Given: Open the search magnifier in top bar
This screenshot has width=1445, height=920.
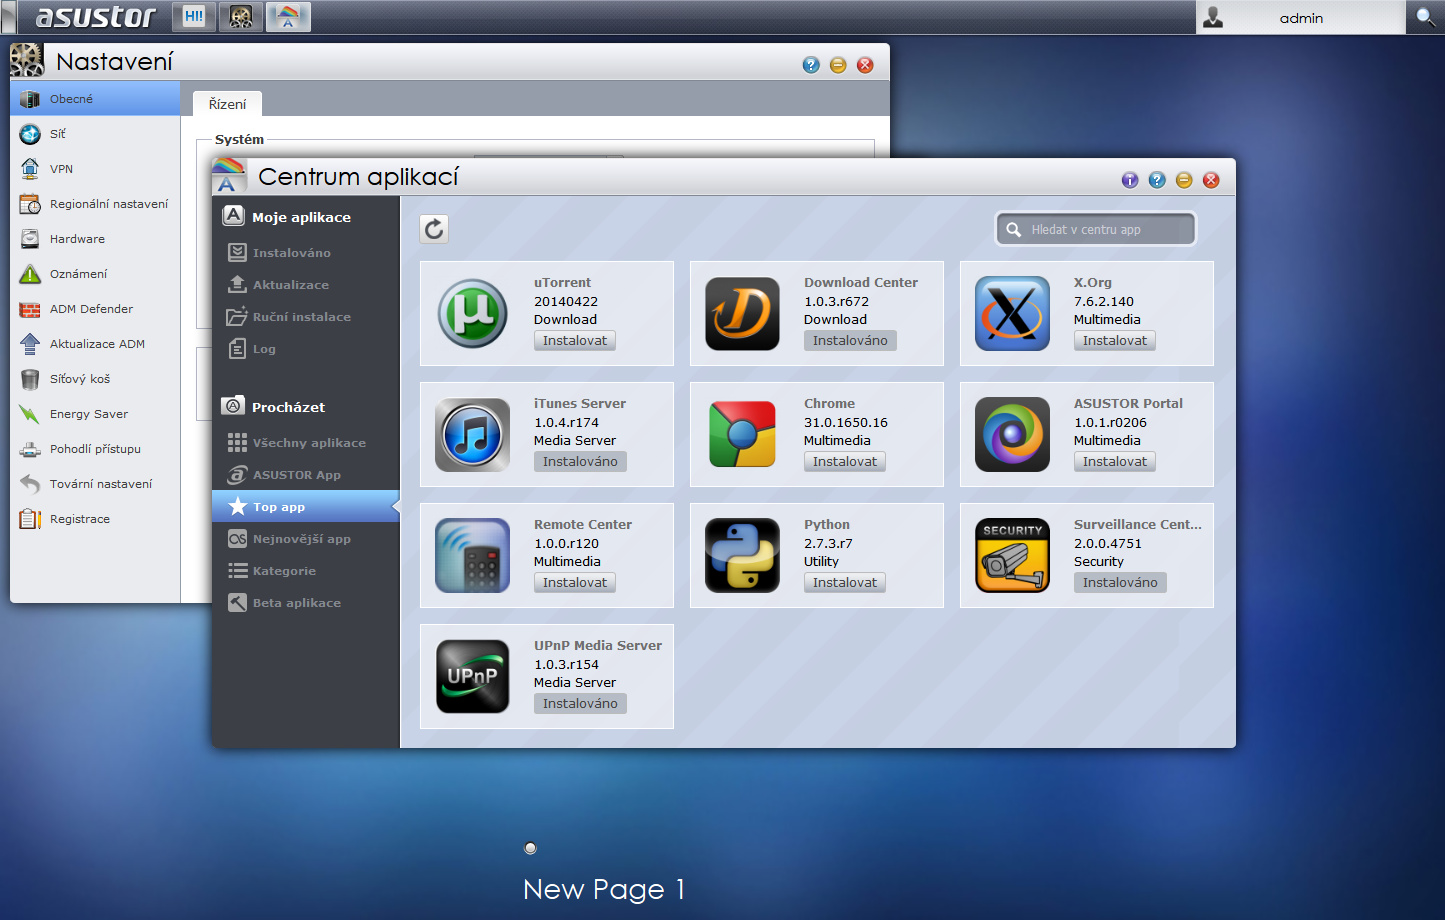Looking at the screenshot, I should [1425, 17].
